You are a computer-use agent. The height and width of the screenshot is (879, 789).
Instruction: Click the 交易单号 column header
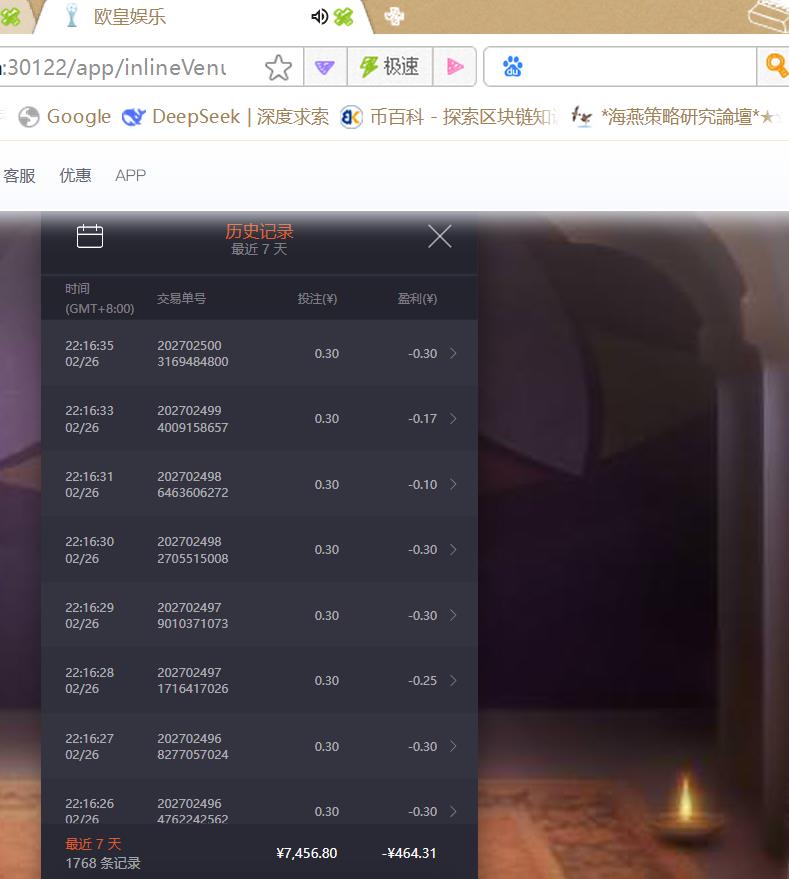181,298
